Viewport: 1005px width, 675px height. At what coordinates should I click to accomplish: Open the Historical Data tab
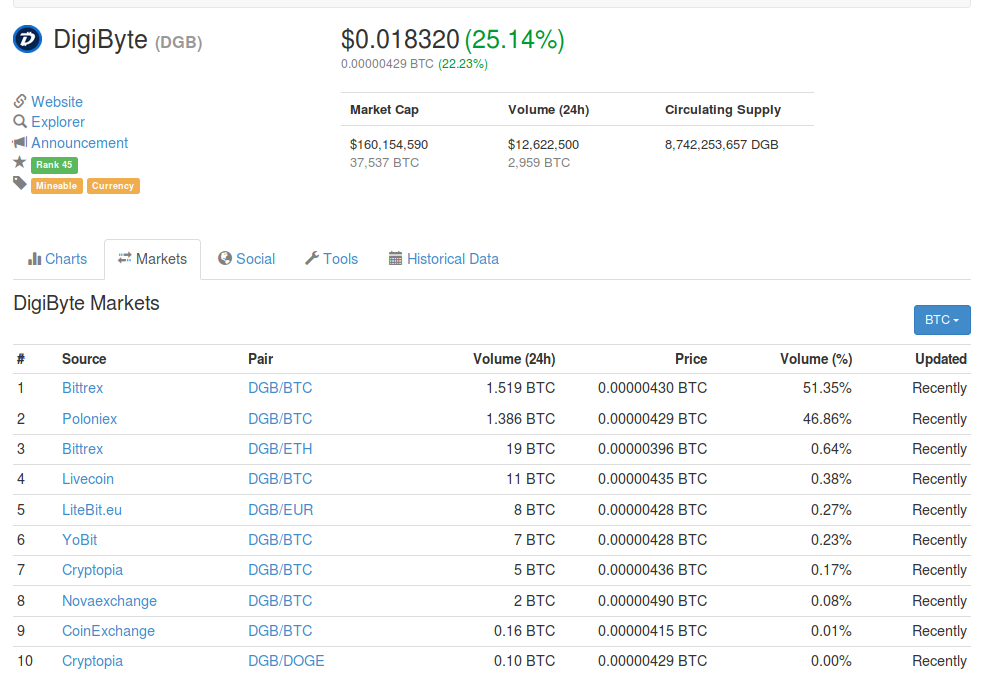444,259
